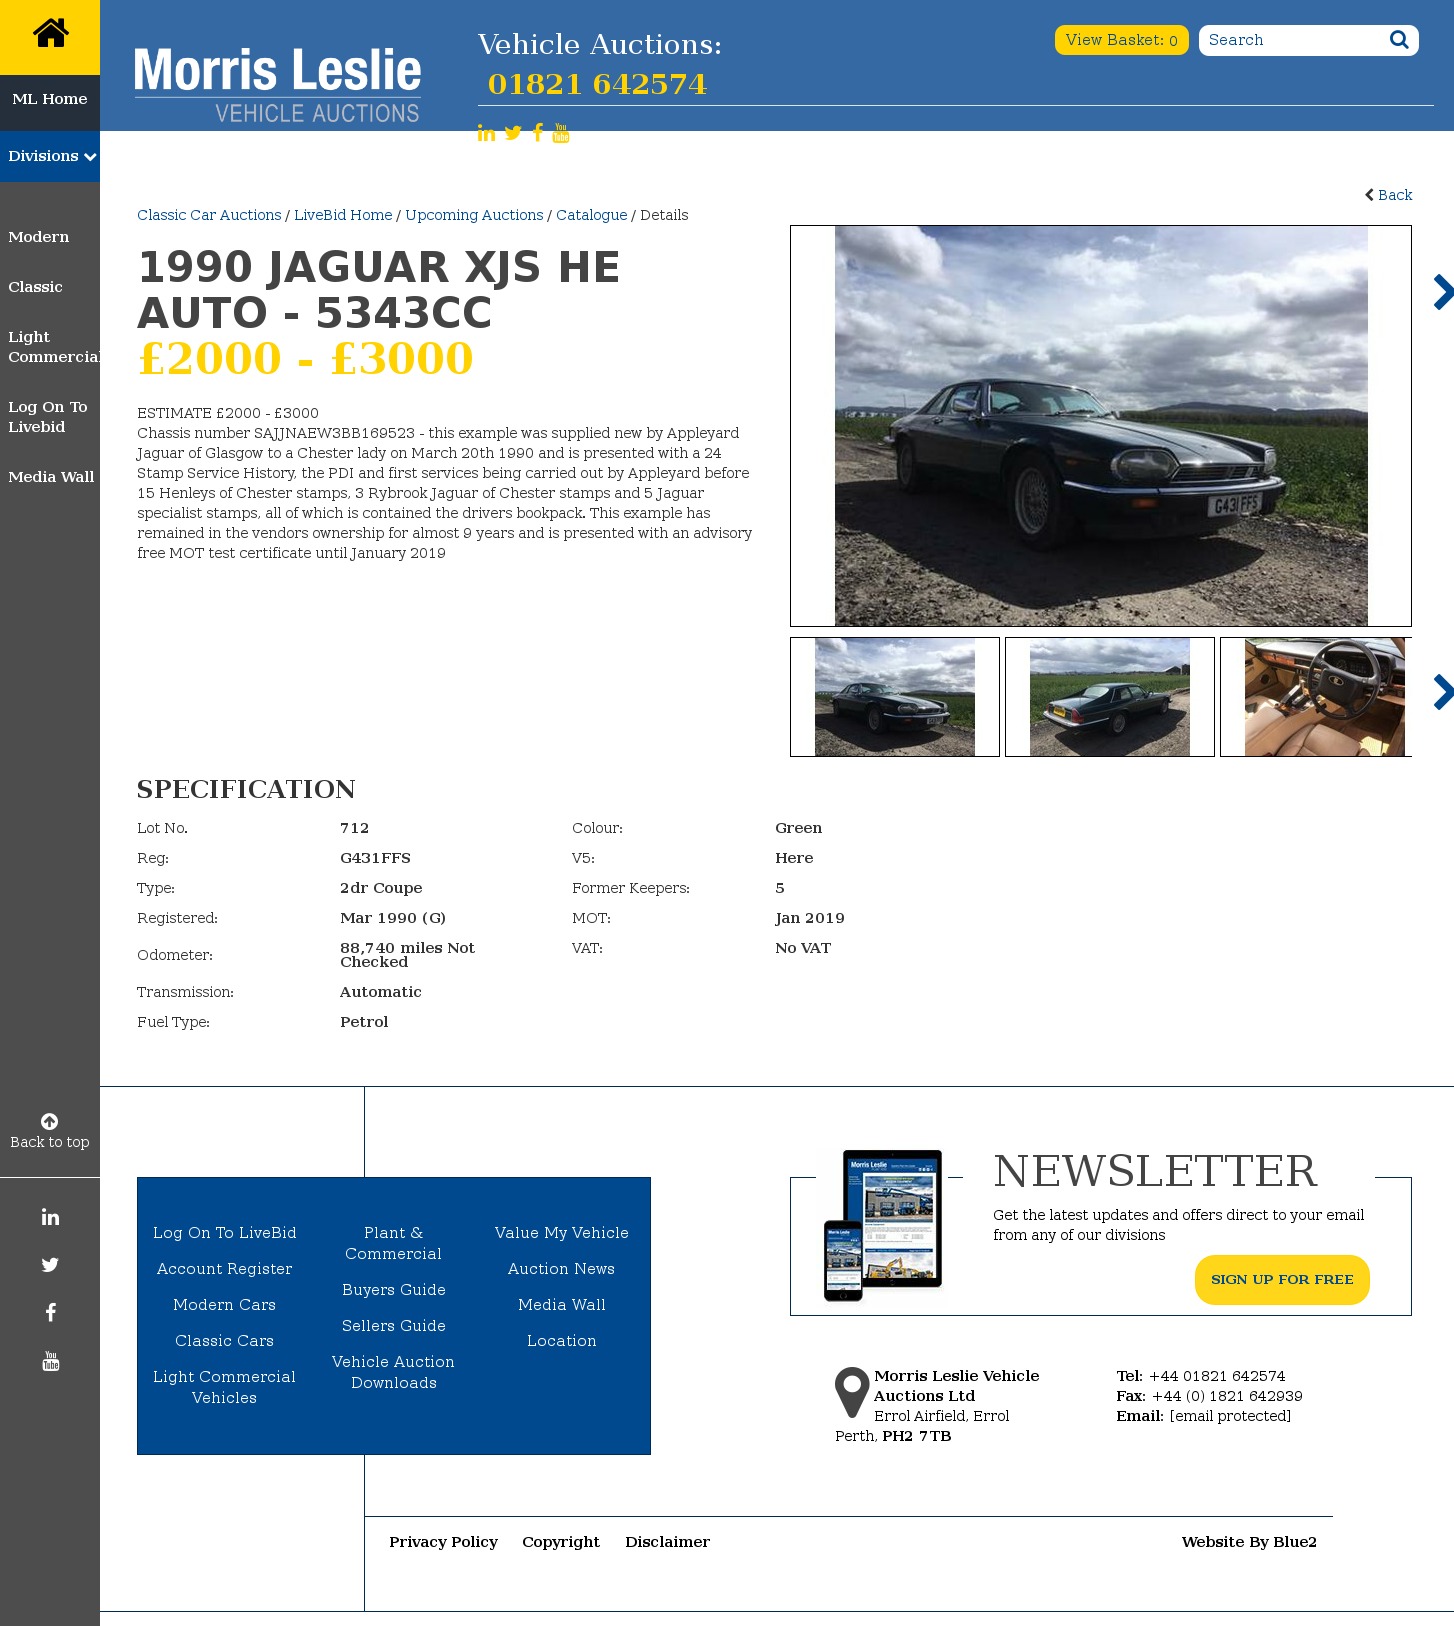Click the lot number 712
Screen dimensions: 1454x1626
click(355, 828)
